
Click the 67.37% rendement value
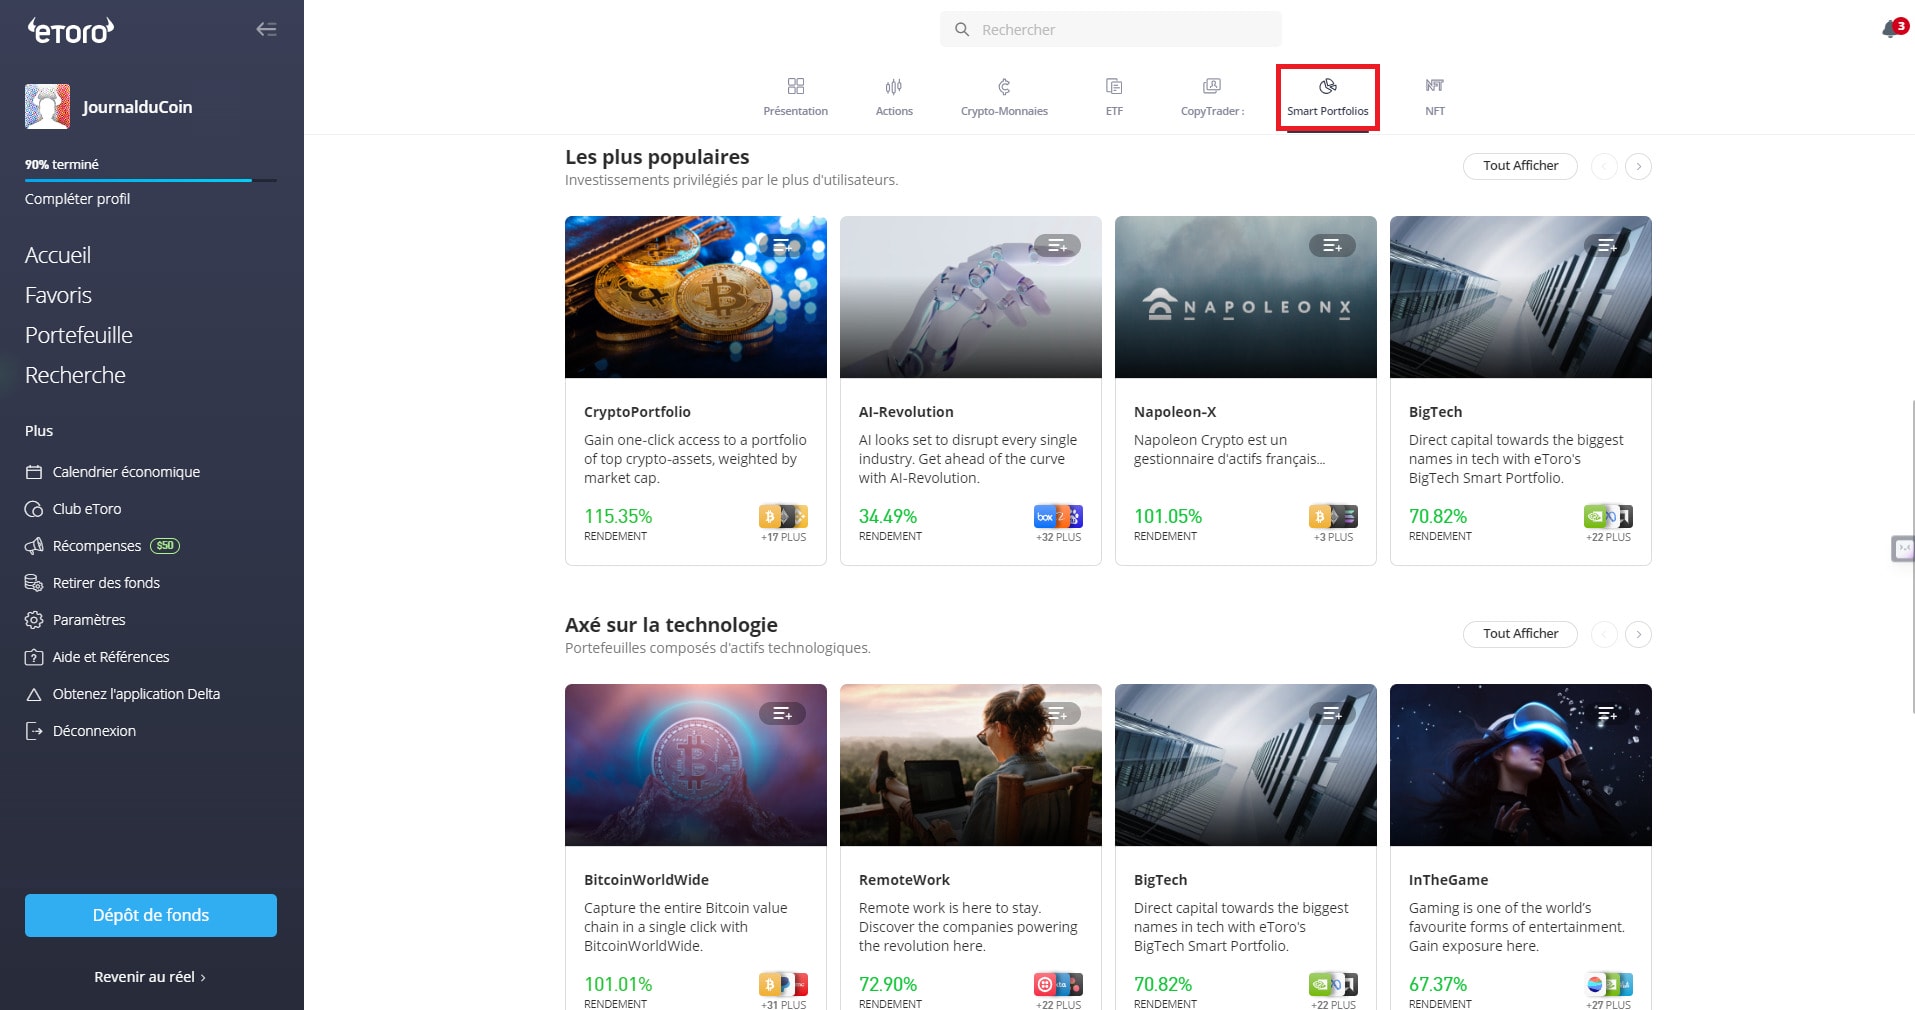(1438, 984)
